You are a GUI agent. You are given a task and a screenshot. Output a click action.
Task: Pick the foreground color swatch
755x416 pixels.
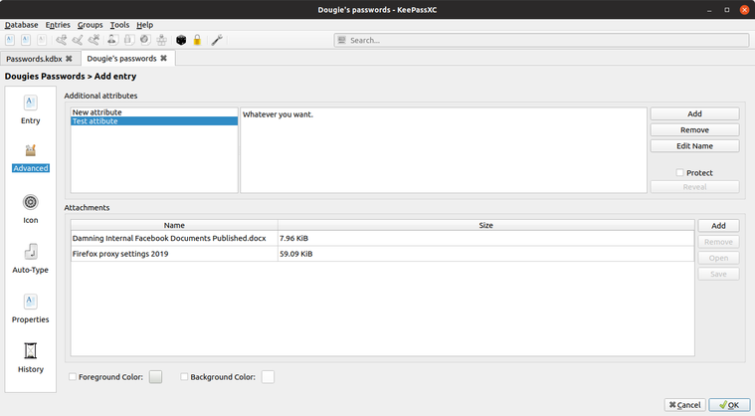click(156, 377)
